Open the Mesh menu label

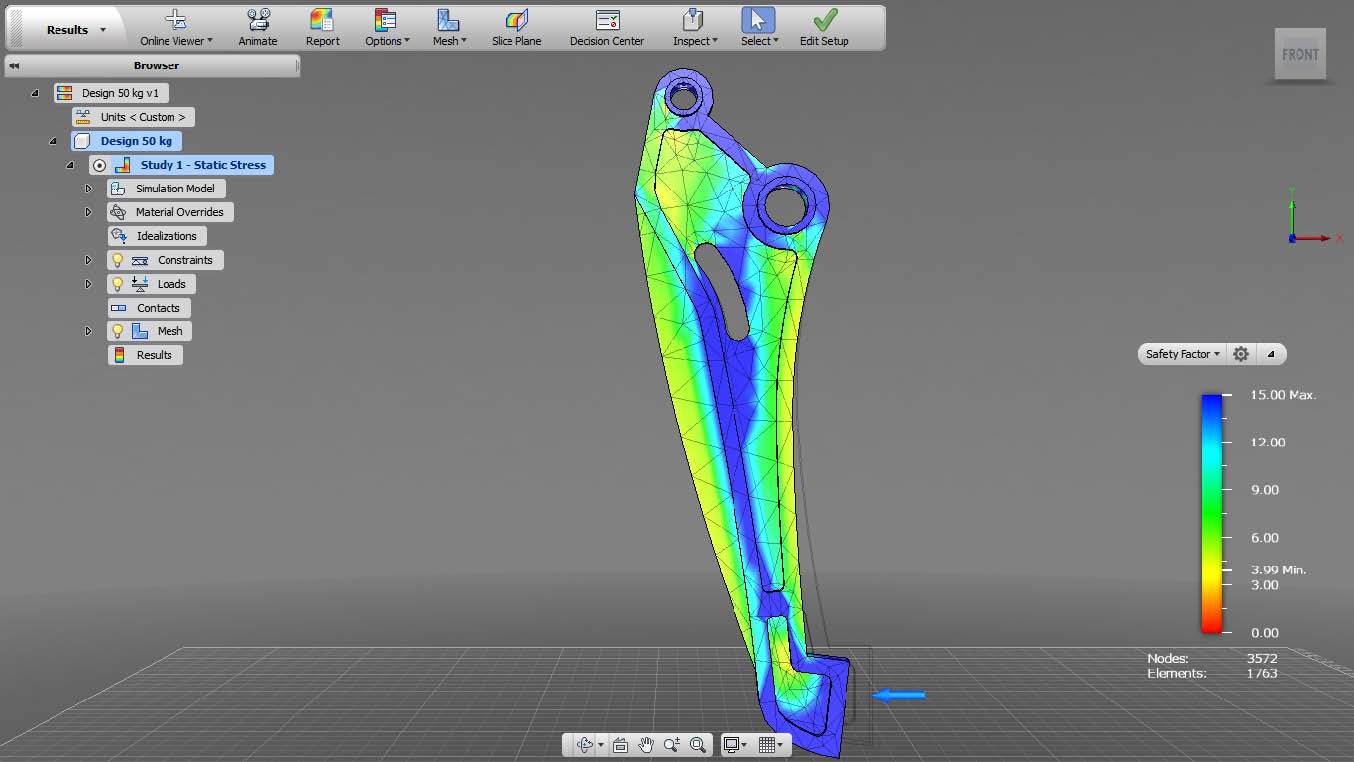click(x=449, y=41)
